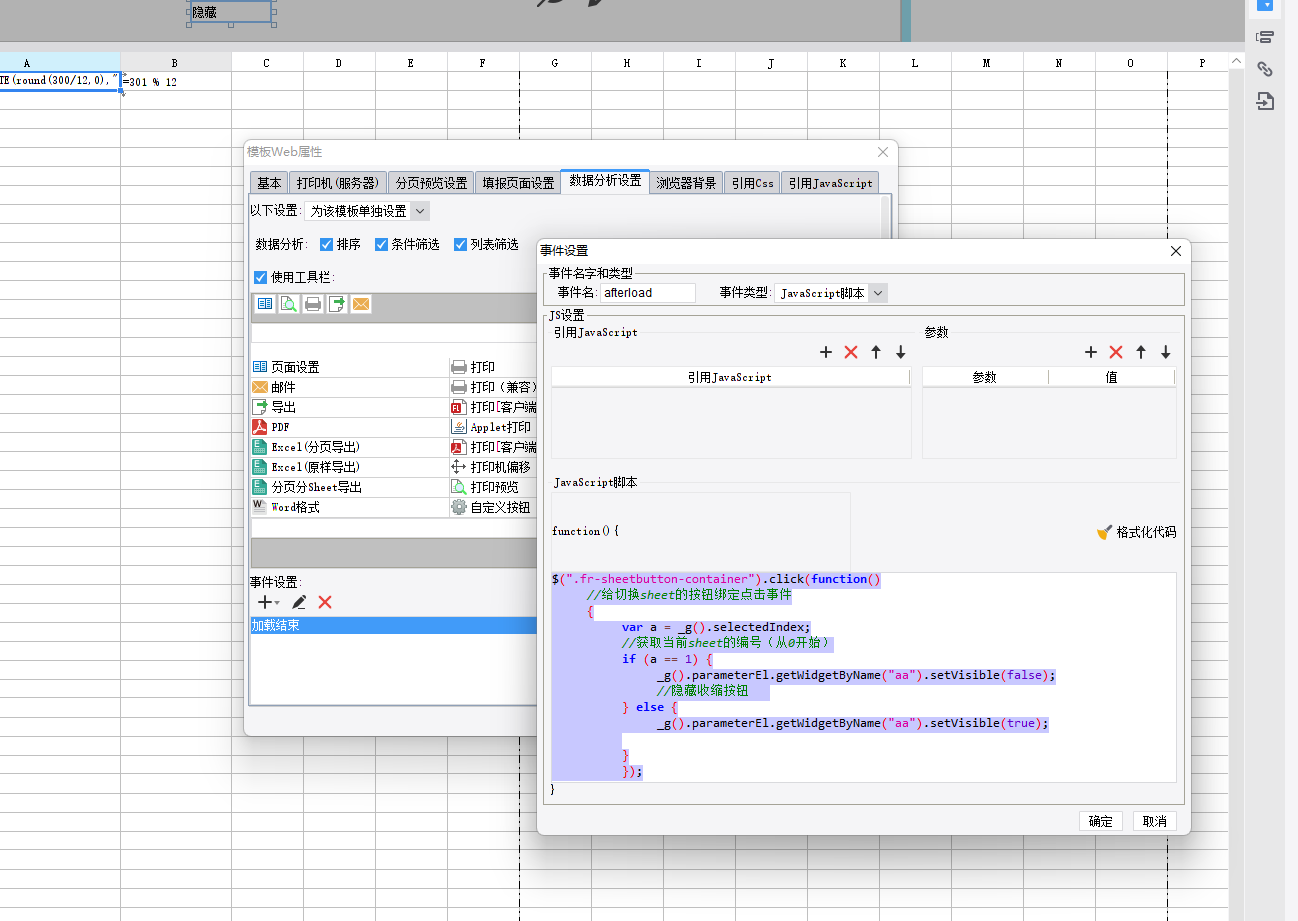Click 值 column header in parameters table
The height and width of the screenshot is (921, 1298).
click(1111, 377)
